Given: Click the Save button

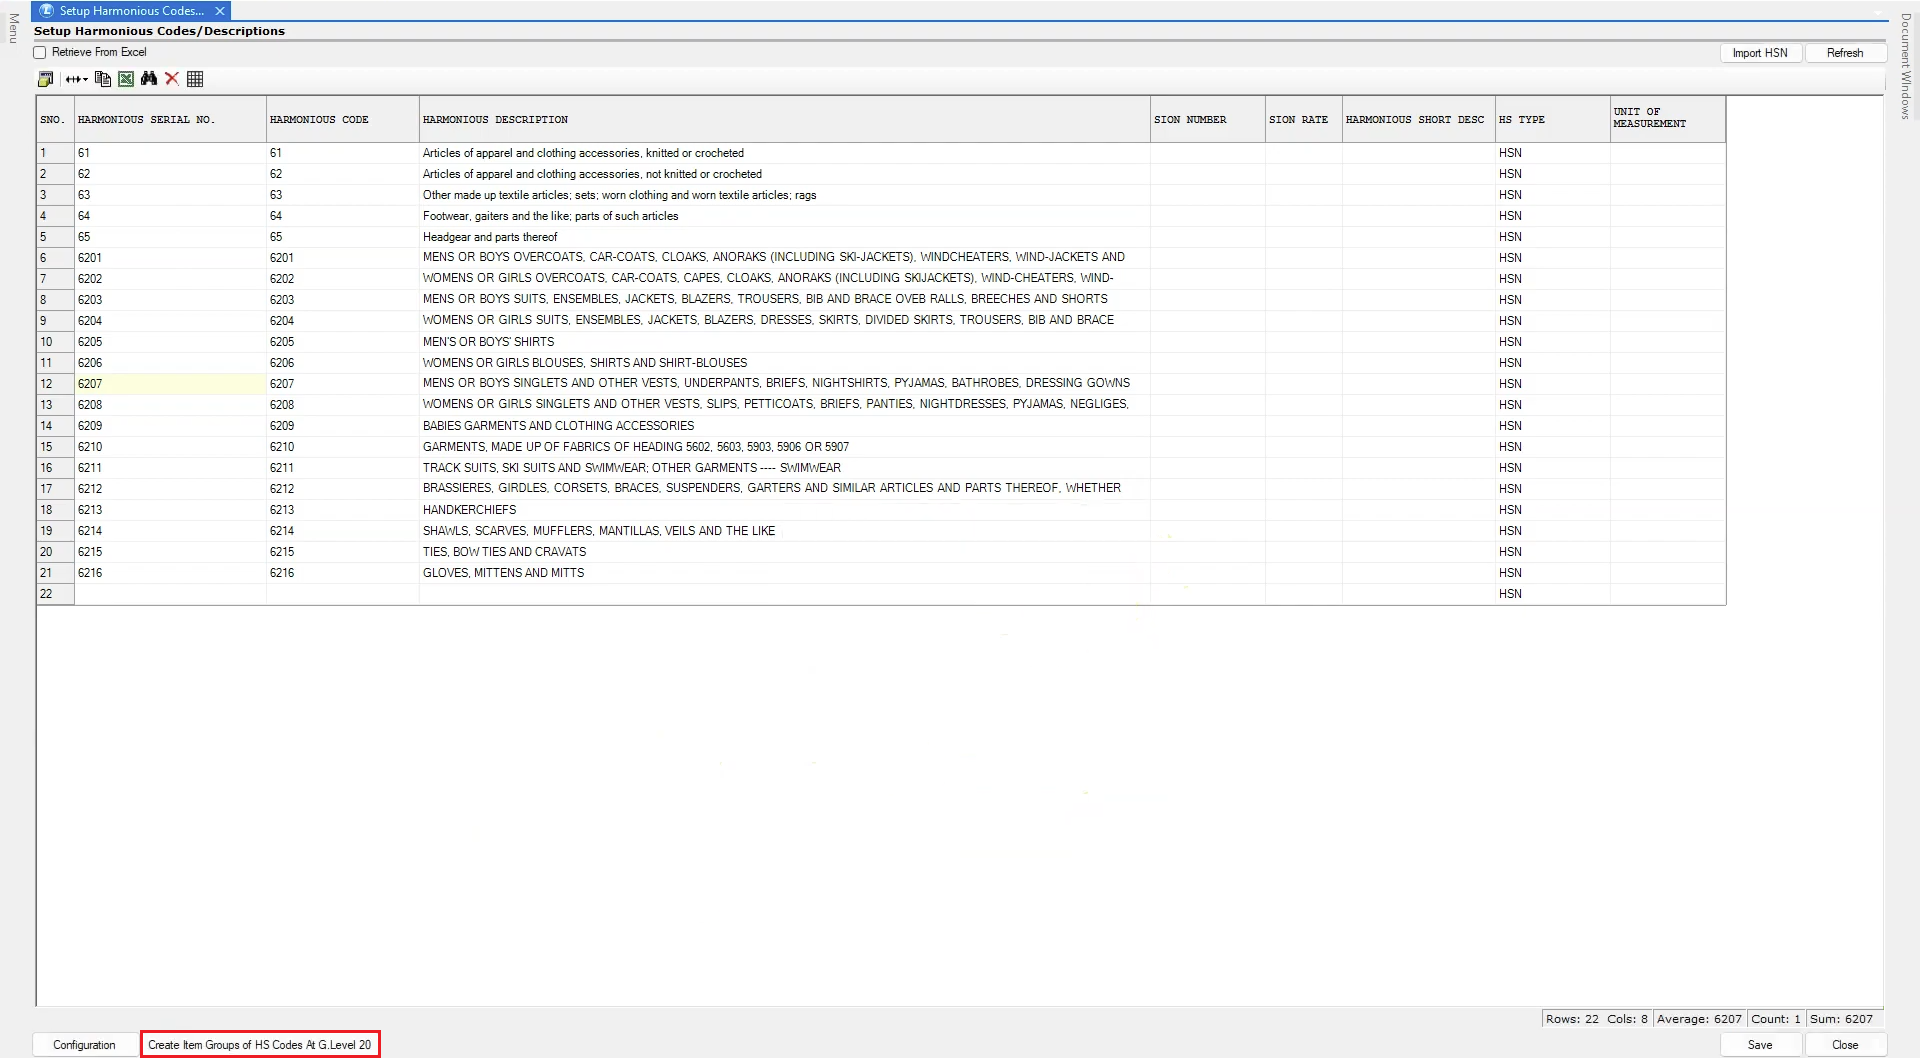Looking at the screenshot, I should [1759, 1045].
